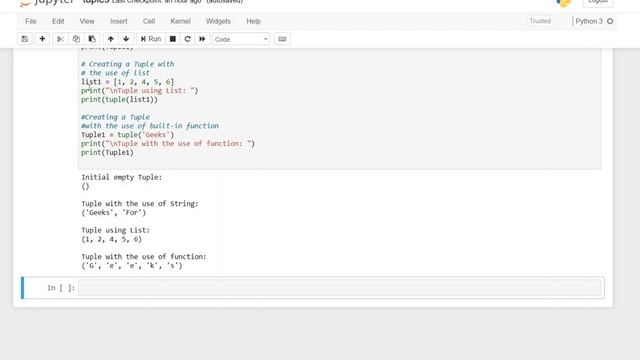Click the output 'Tuple using List:'
This screenshot has height=360, width=640.
pyautogui.click(x=116, y=230)
